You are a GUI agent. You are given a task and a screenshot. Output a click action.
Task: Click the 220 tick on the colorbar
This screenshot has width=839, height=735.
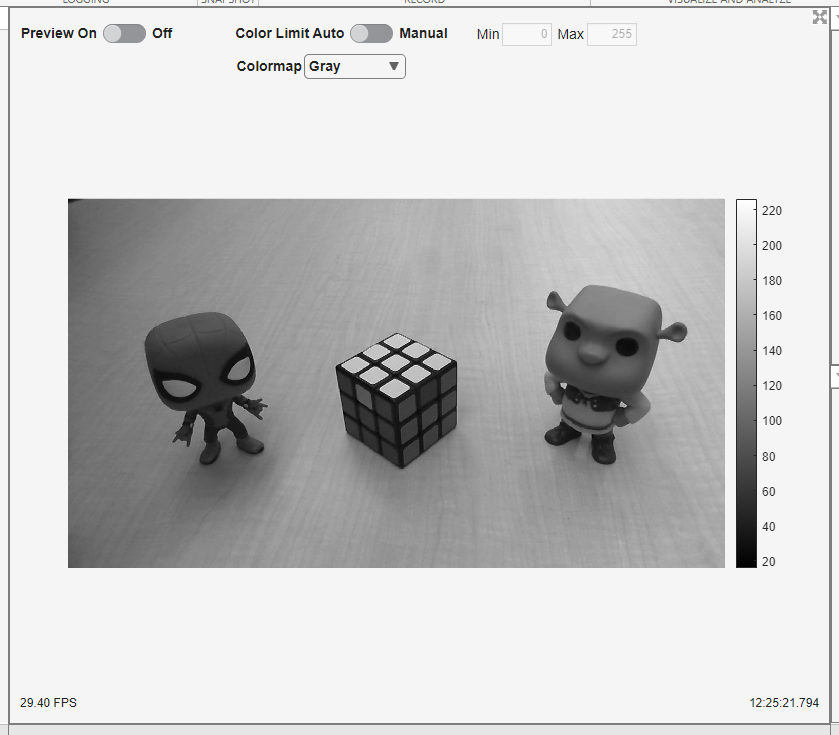coord(771,210)
